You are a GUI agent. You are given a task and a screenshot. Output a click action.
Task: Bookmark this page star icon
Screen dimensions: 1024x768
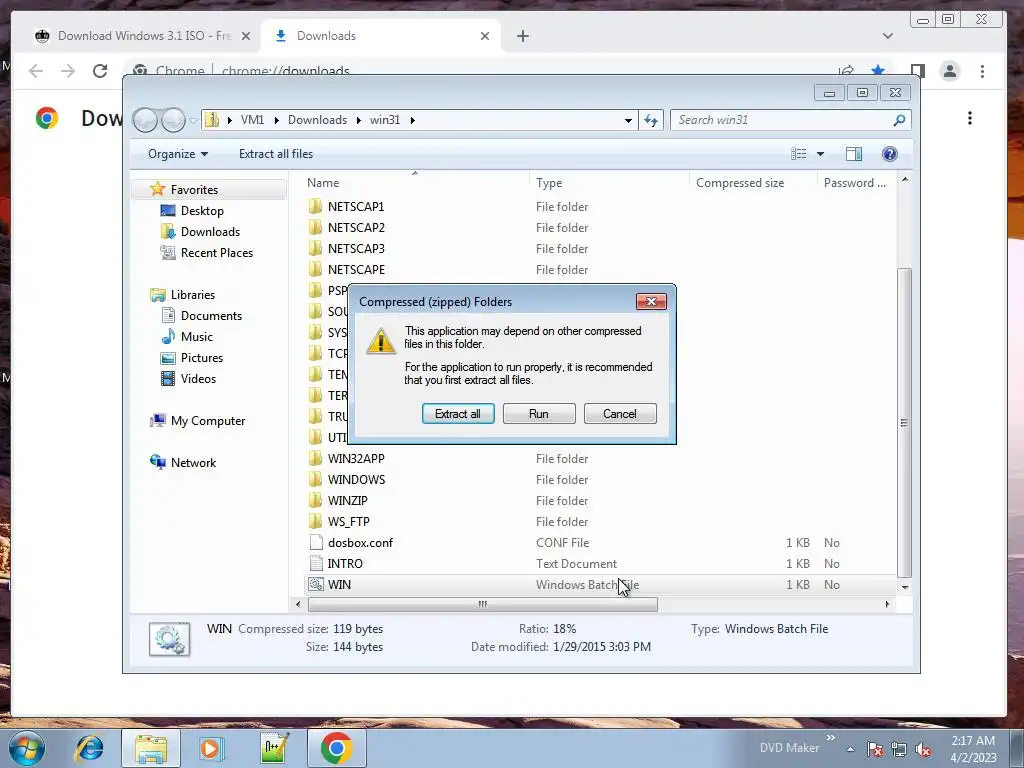click(878, 71)
